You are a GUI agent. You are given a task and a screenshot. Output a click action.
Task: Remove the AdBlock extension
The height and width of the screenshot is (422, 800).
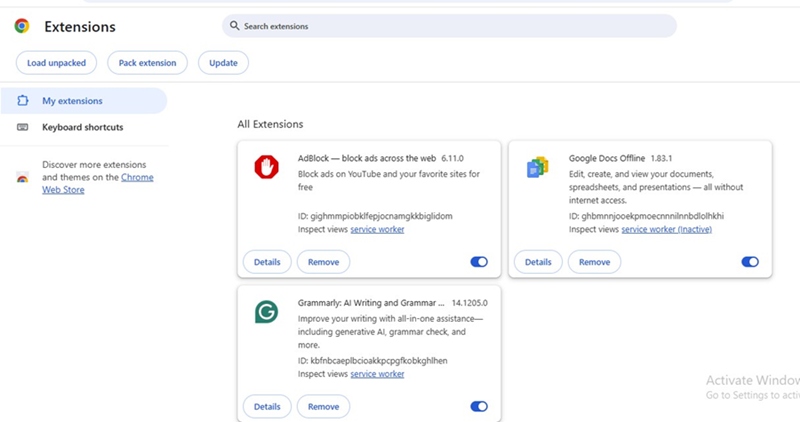[323, 262]
